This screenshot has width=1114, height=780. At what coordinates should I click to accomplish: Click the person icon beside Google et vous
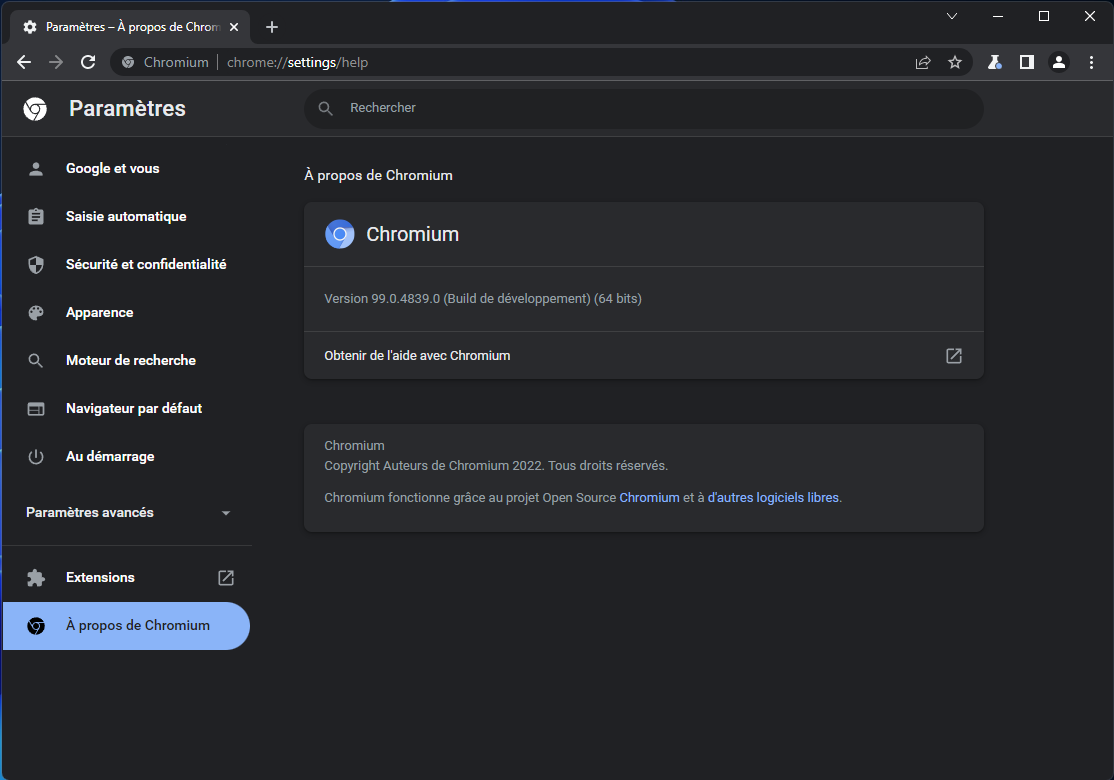tap(36, 168)
